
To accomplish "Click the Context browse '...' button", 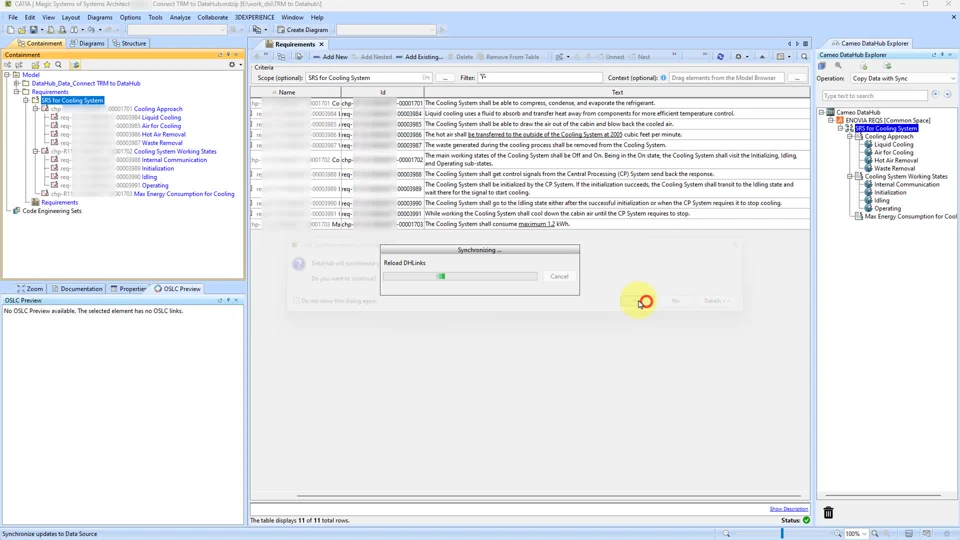I will 797,78.
